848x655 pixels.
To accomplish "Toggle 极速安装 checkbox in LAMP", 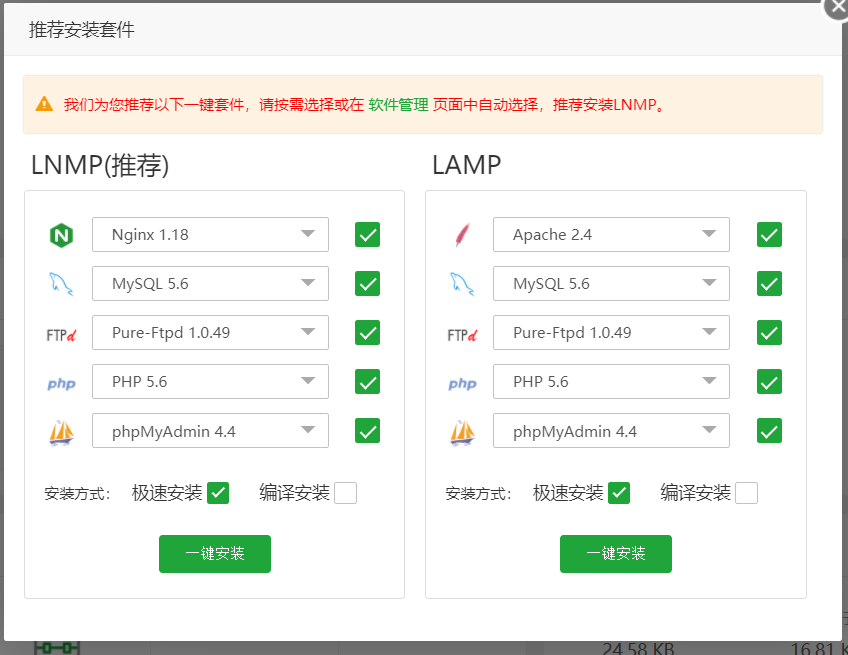I will 619,493.
